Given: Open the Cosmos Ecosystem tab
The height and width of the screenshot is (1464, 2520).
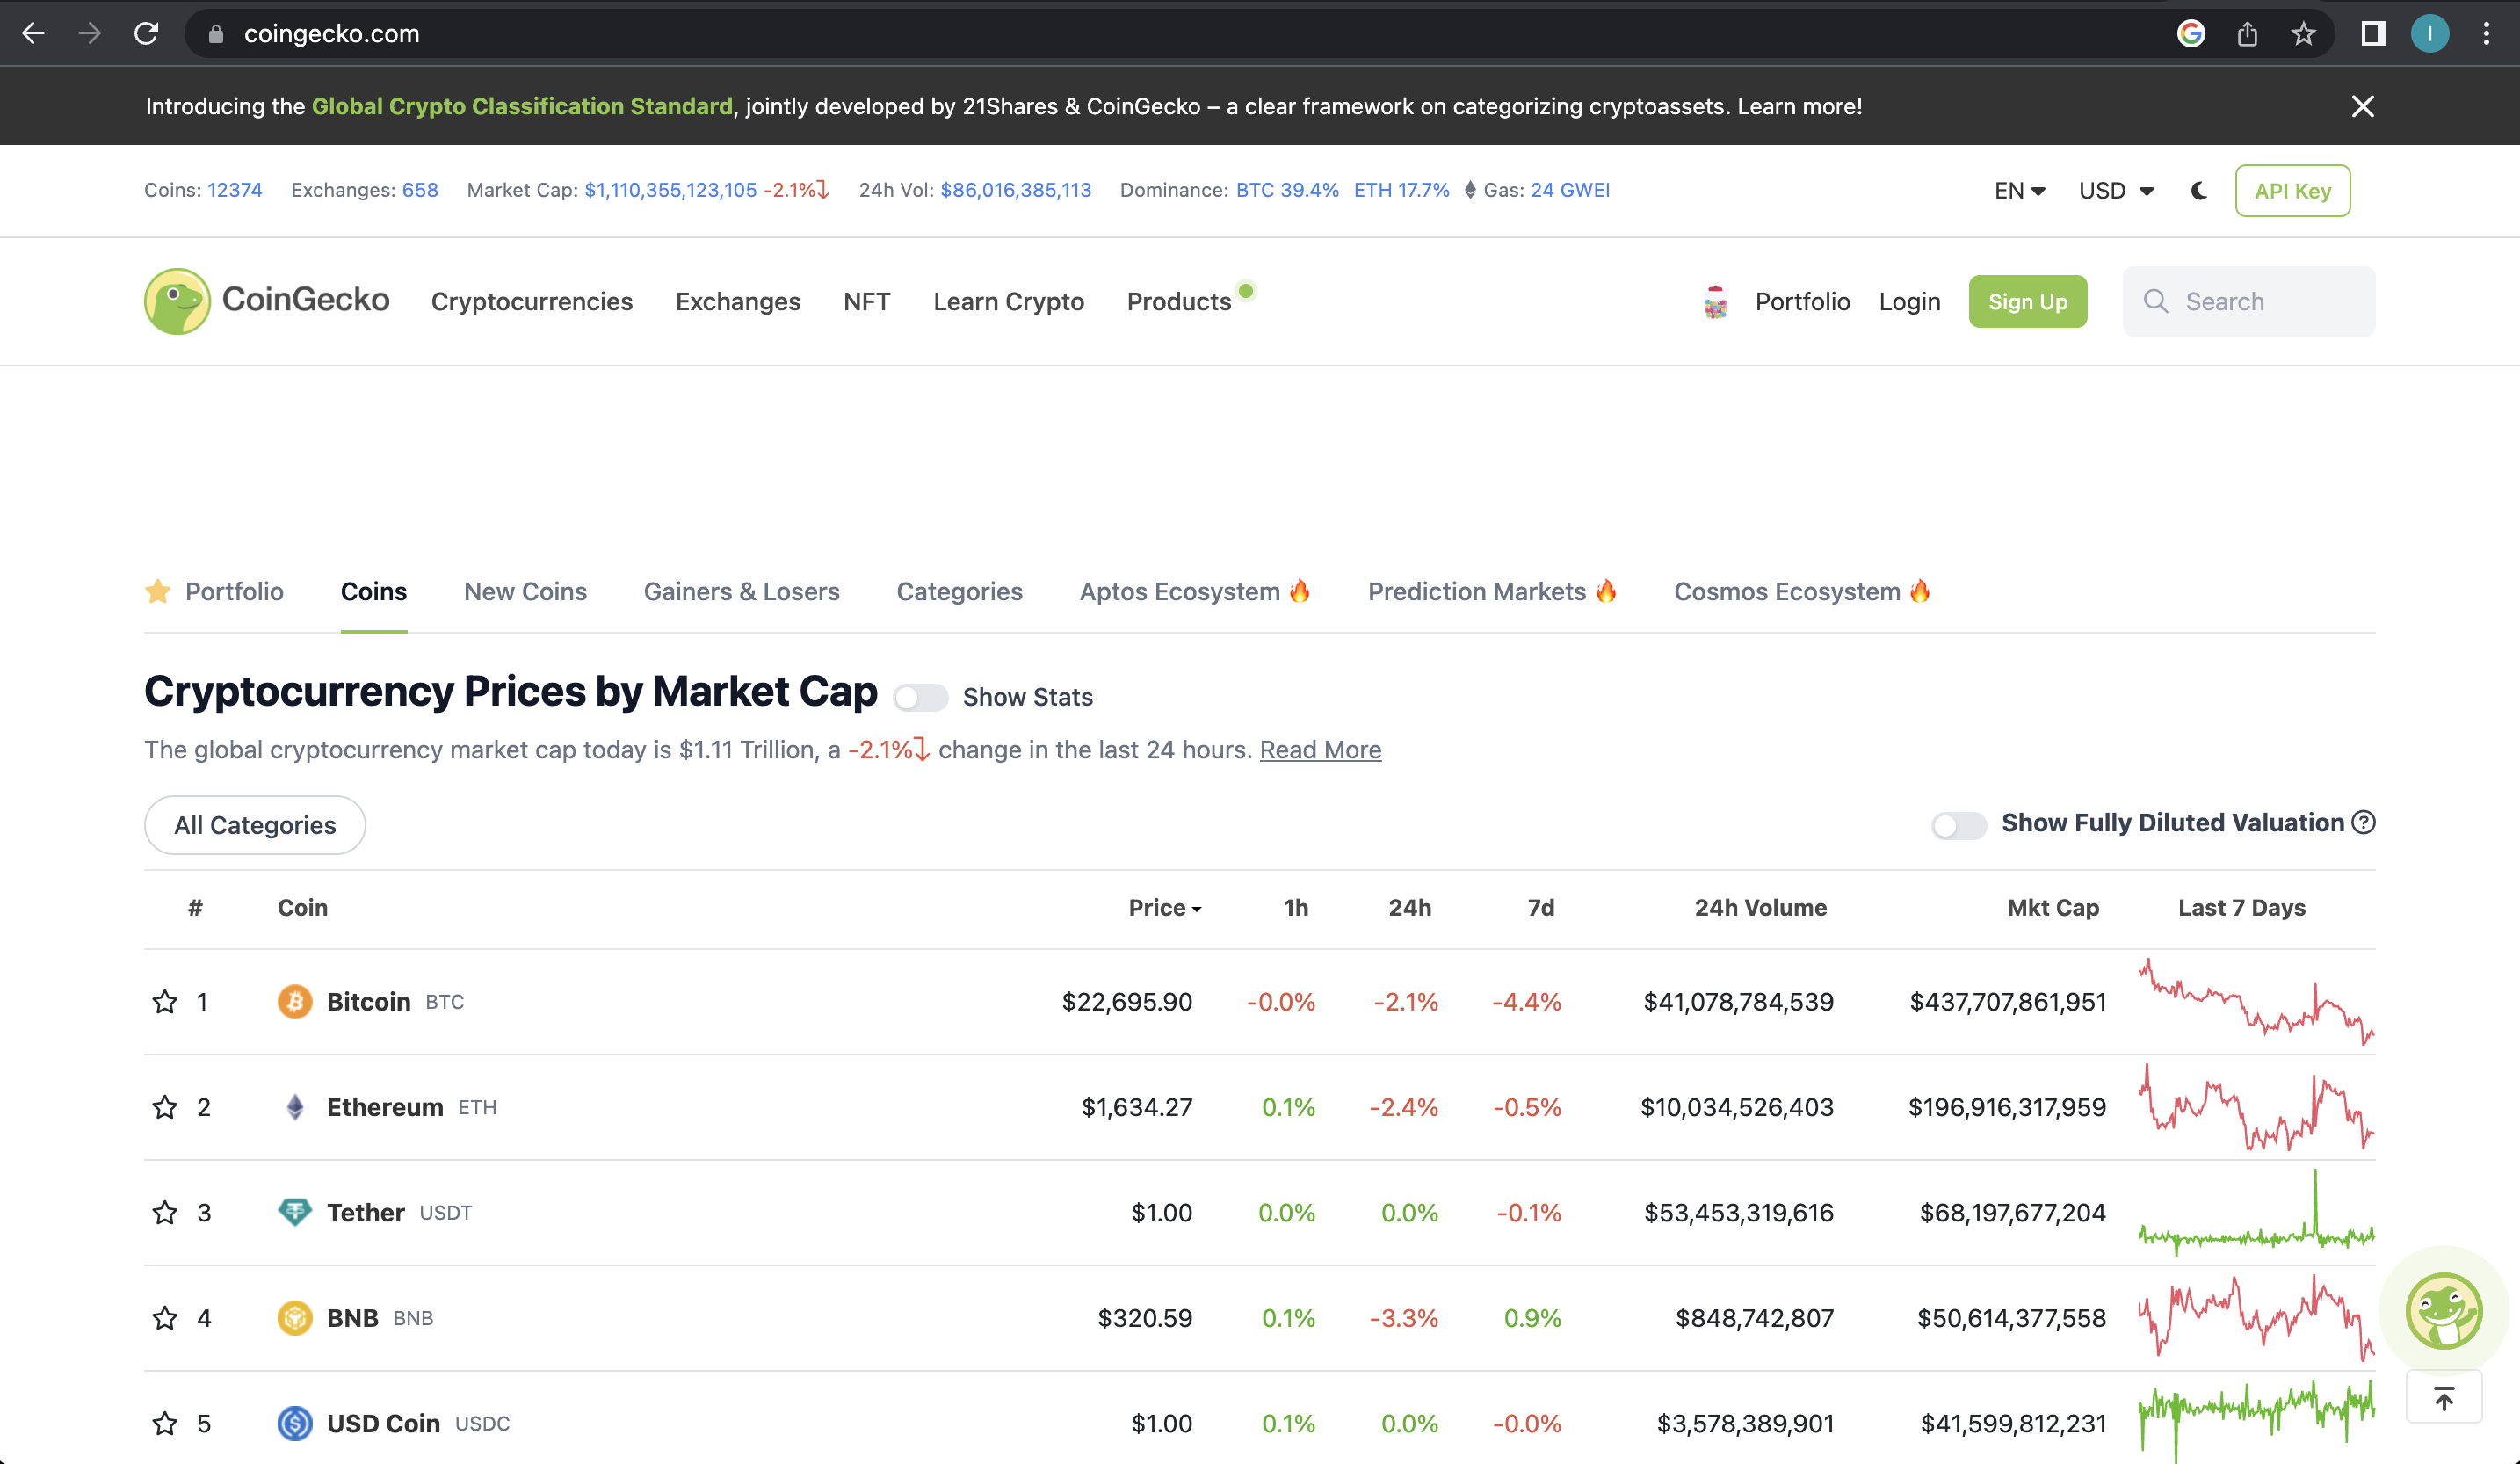Looking at the screenshot, I should 1803,591.
